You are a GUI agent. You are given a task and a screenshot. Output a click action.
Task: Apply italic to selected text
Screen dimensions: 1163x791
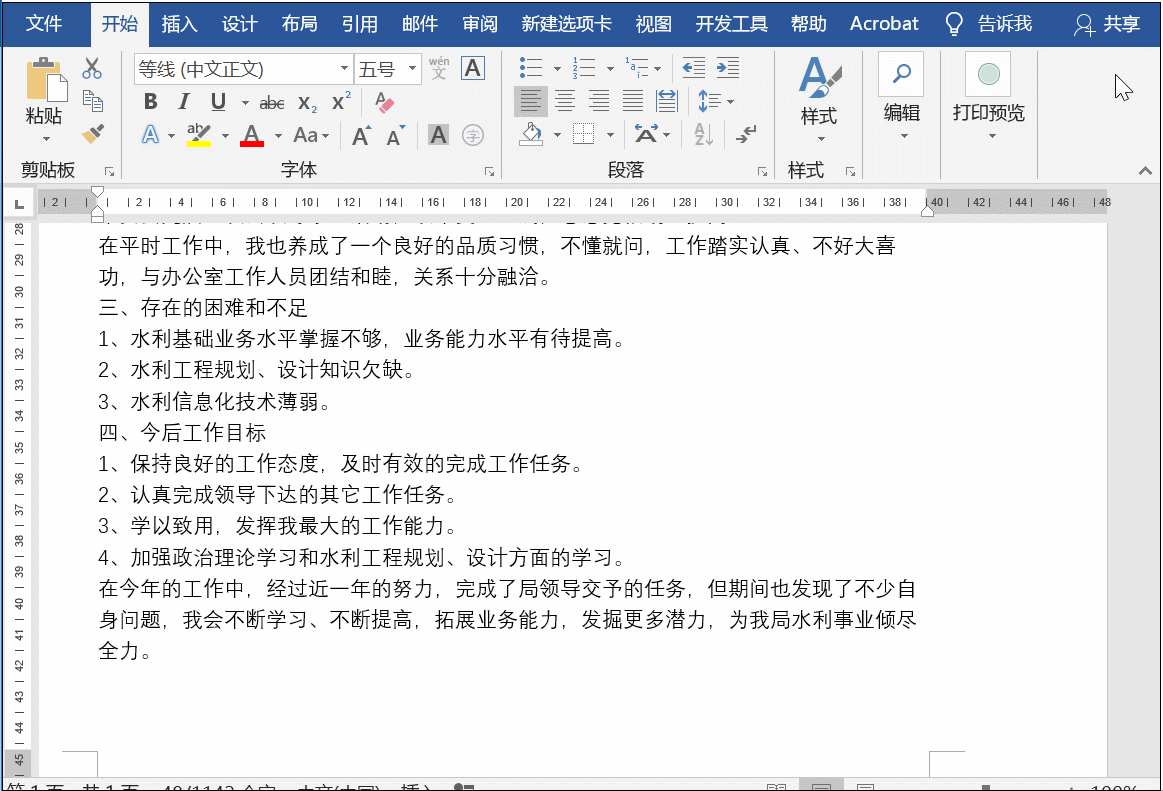pos(184,101)
